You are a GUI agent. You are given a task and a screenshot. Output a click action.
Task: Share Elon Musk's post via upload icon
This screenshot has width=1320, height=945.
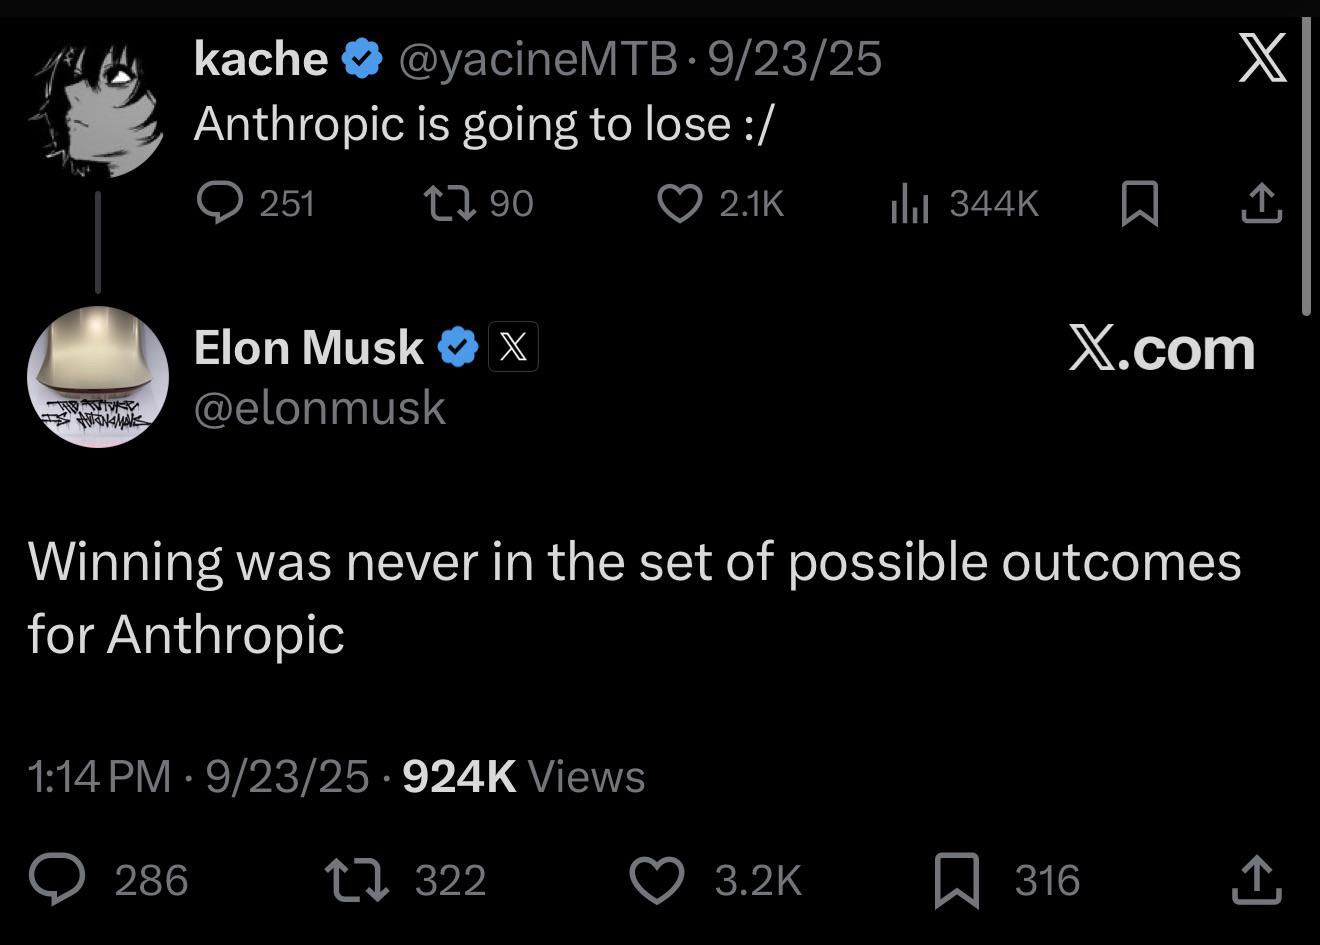coord(1256,880)
